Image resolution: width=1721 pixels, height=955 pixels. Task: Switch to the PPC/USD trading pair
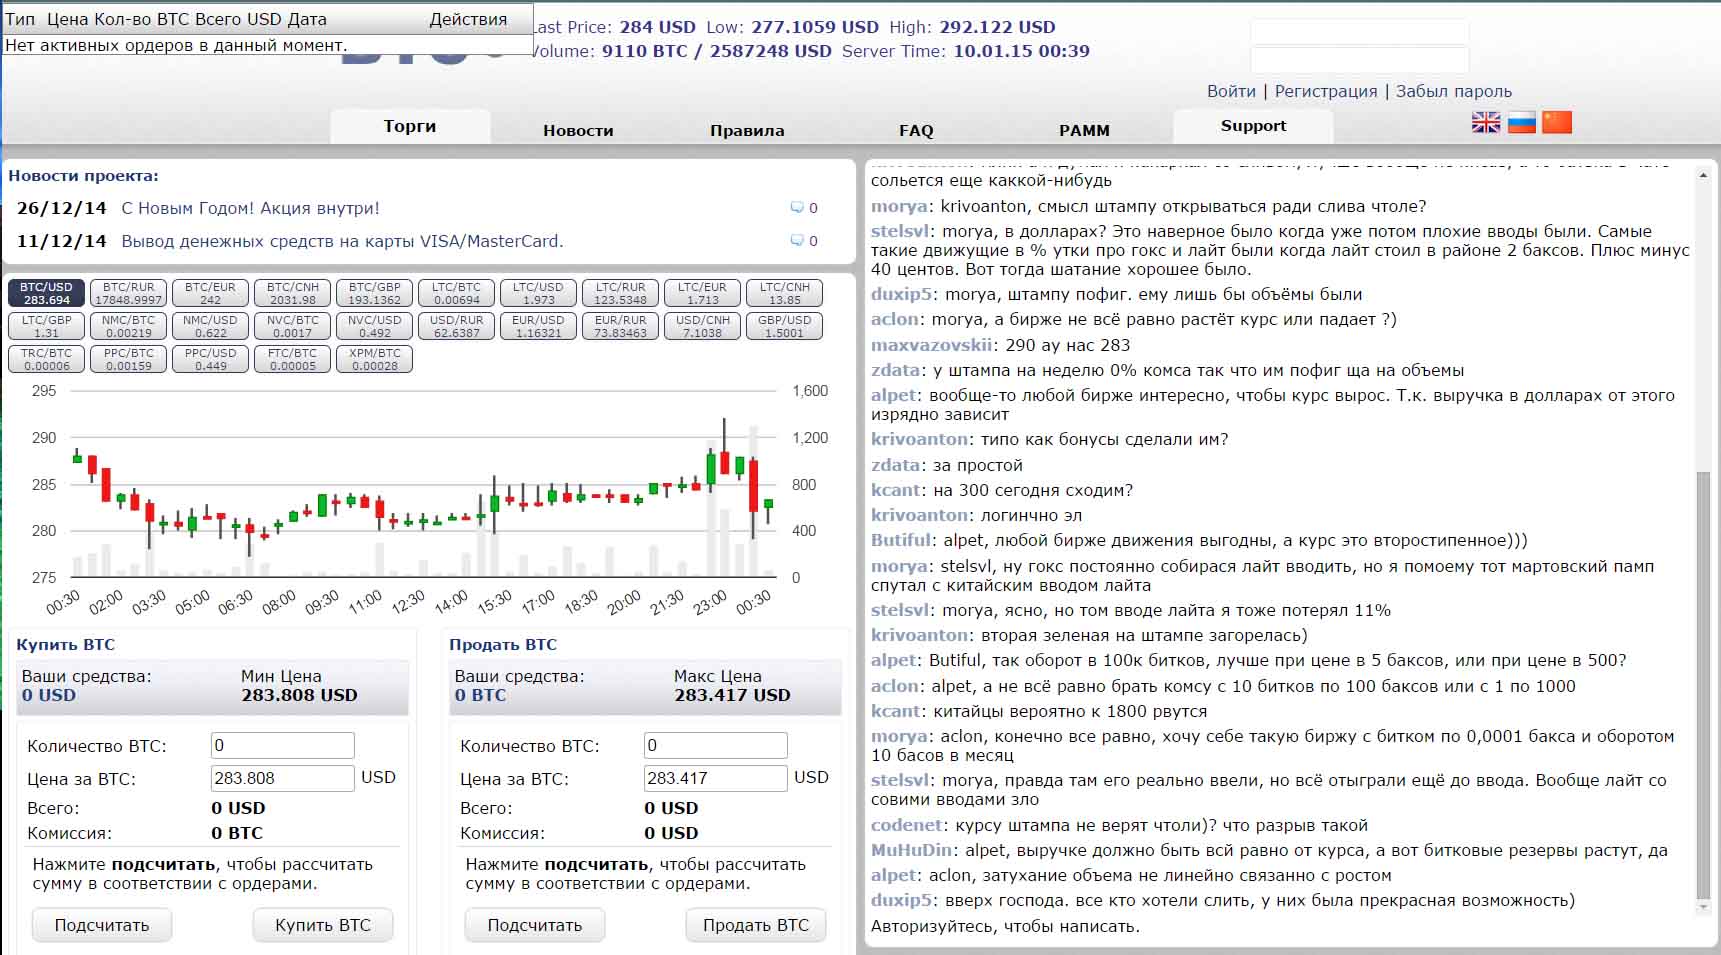210,357
